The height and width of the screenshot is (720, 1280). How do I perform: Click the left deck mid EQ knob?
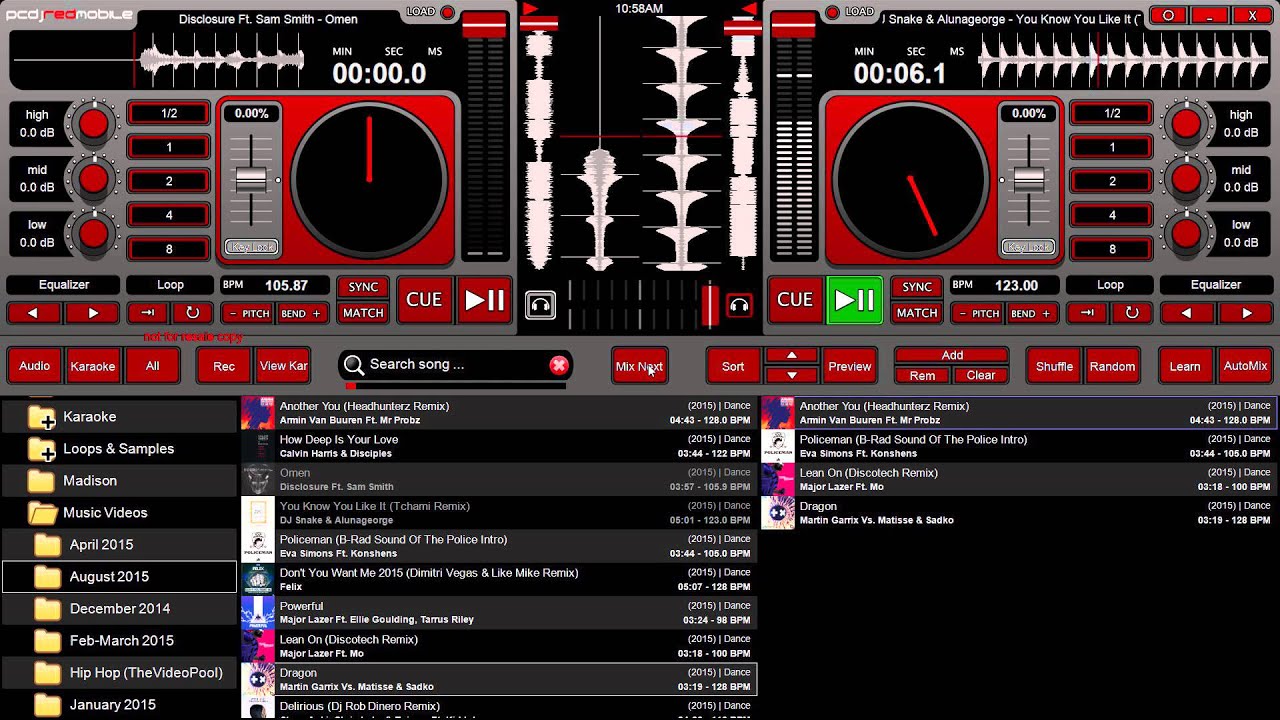coord(93,179)
